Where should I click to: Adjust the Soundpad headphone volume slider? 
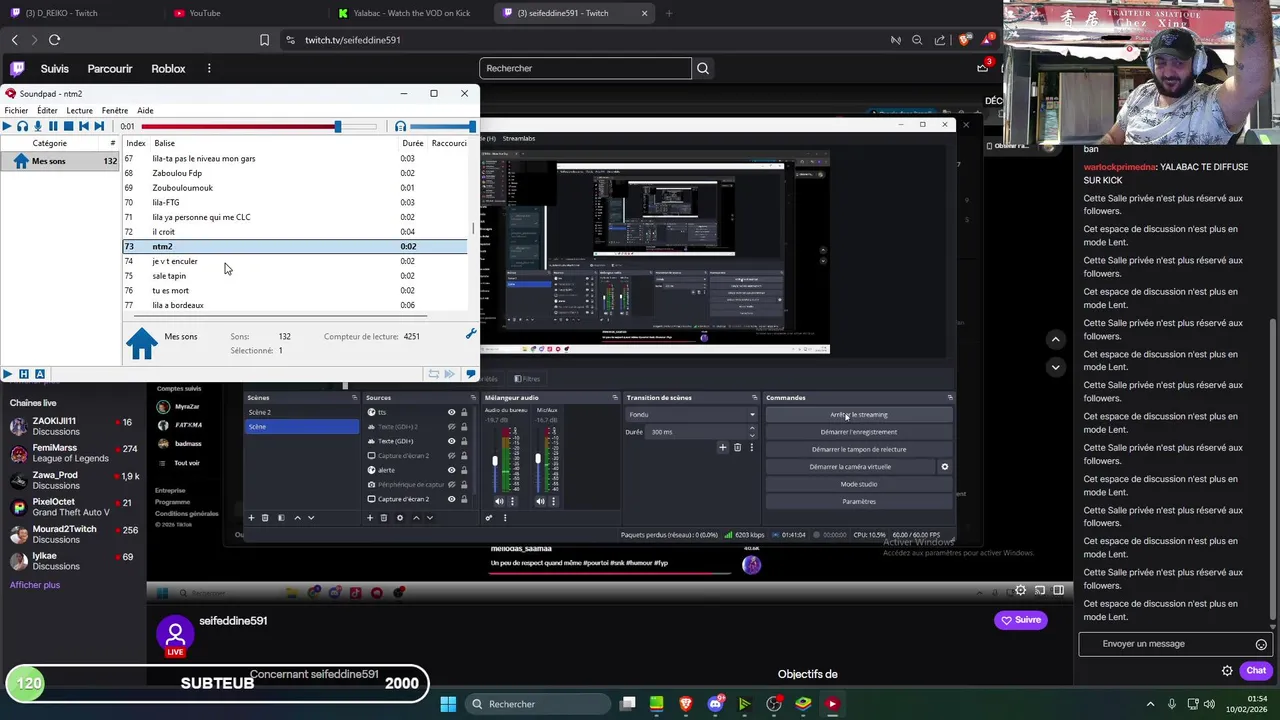tap(441, 126)
